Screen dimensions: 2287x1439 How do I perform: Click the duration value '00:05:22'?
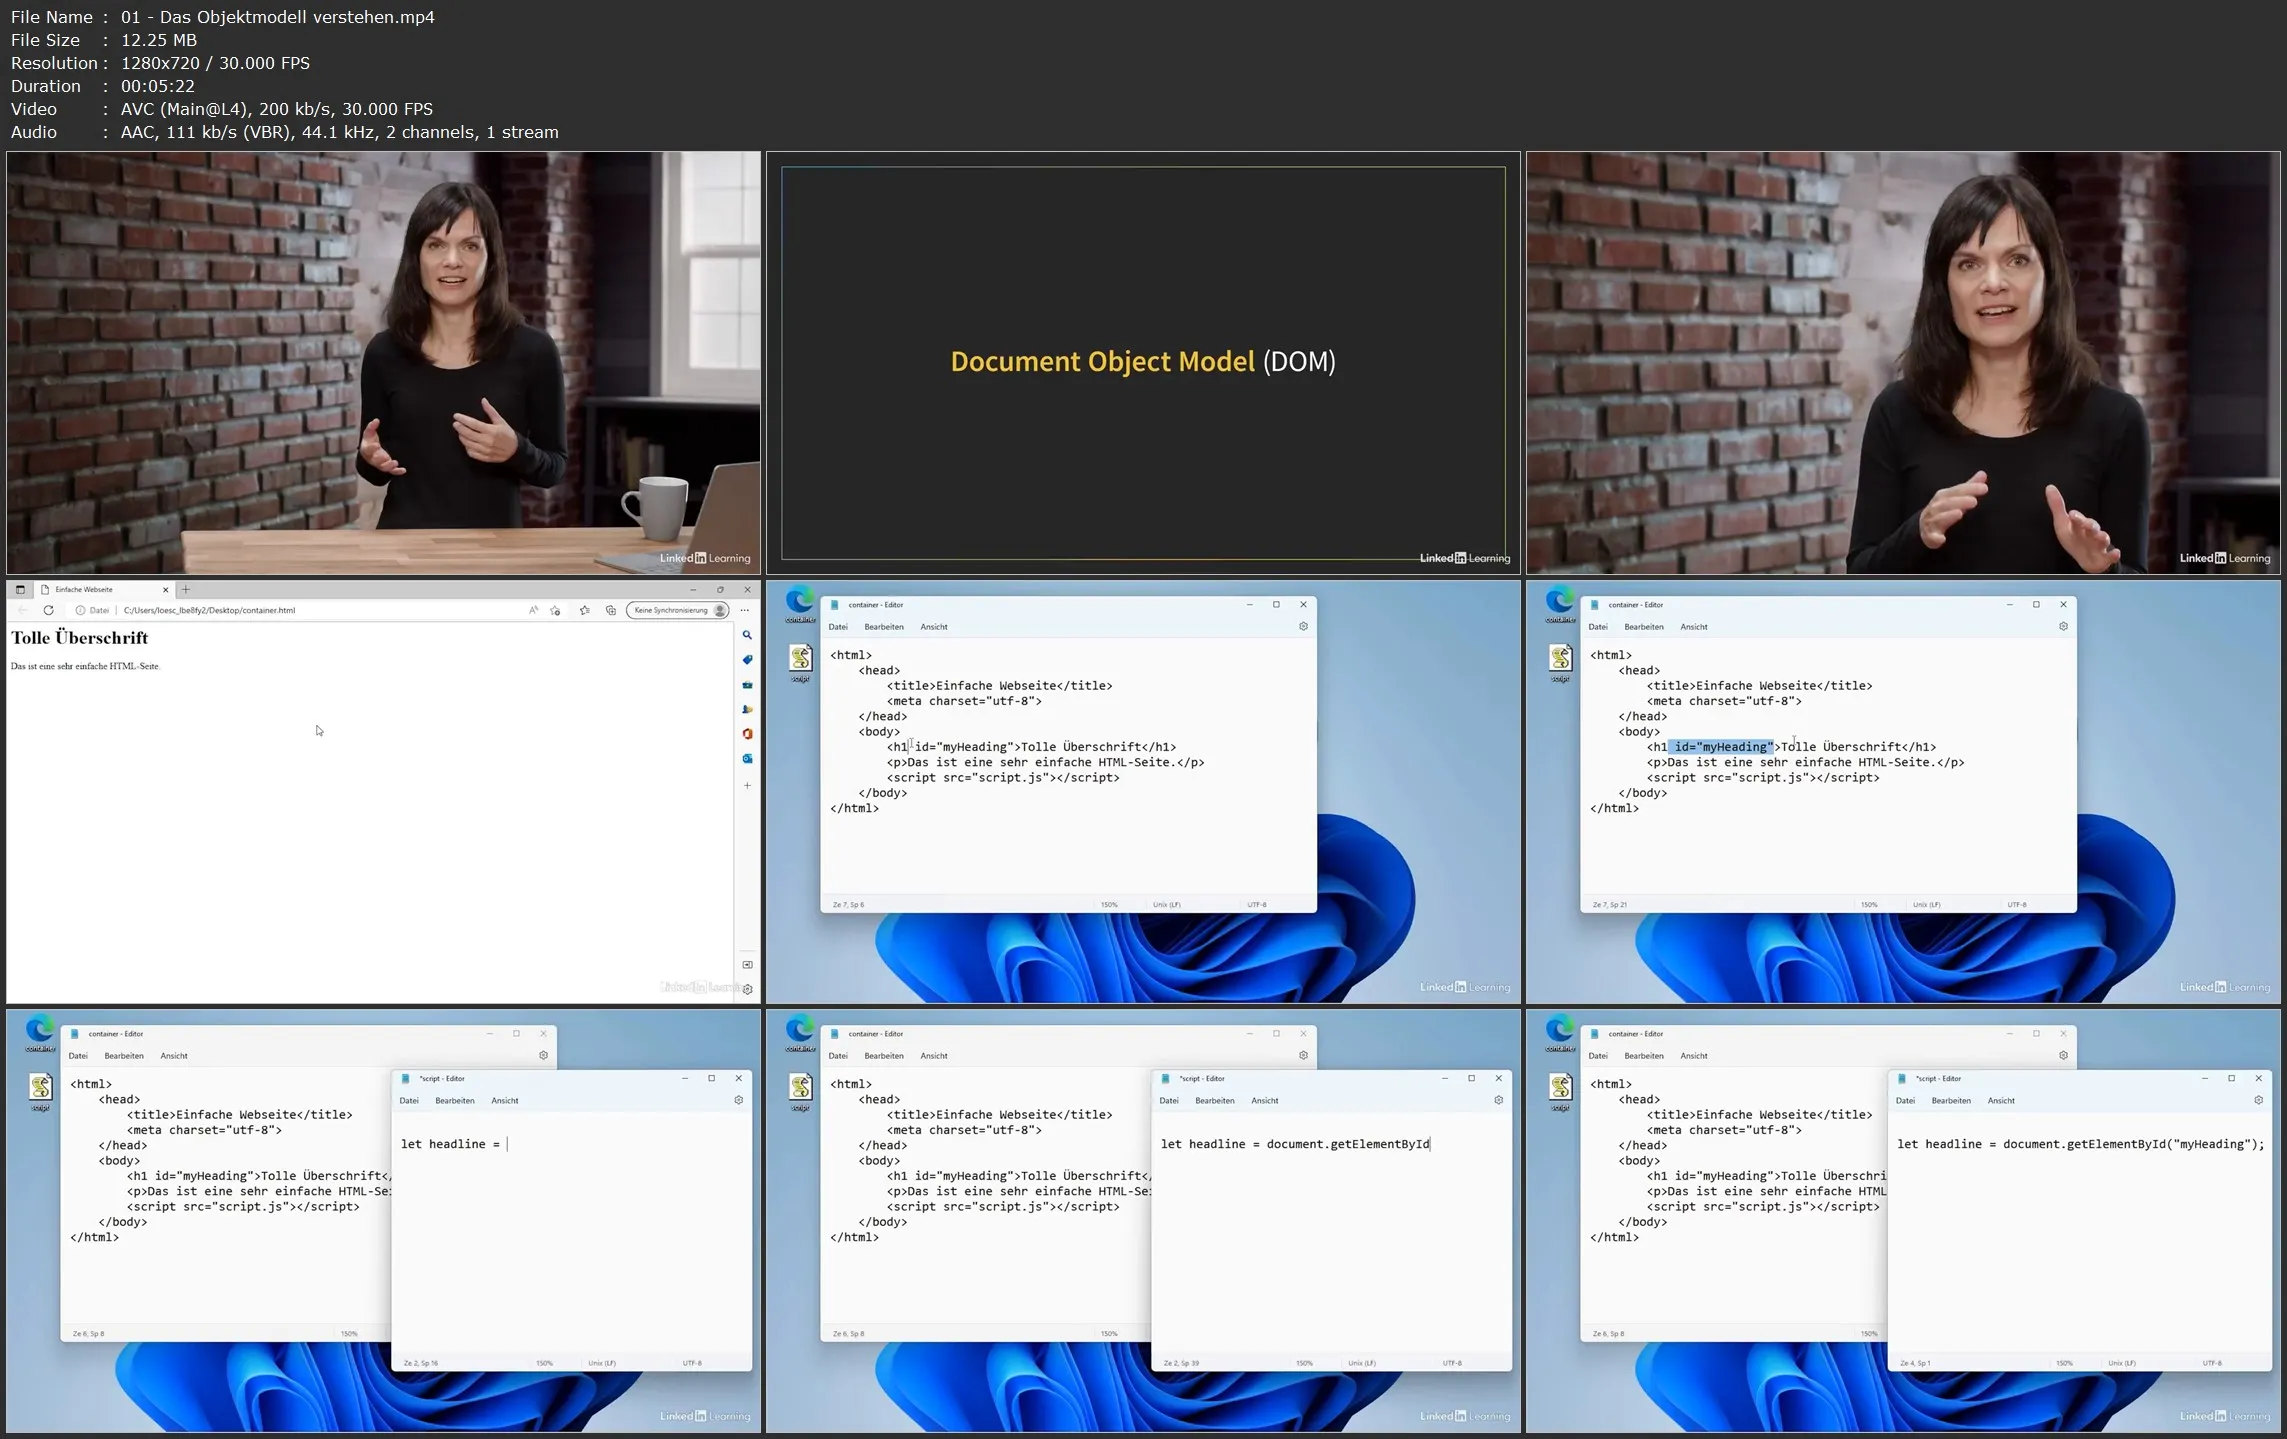[x=157, y=86]
